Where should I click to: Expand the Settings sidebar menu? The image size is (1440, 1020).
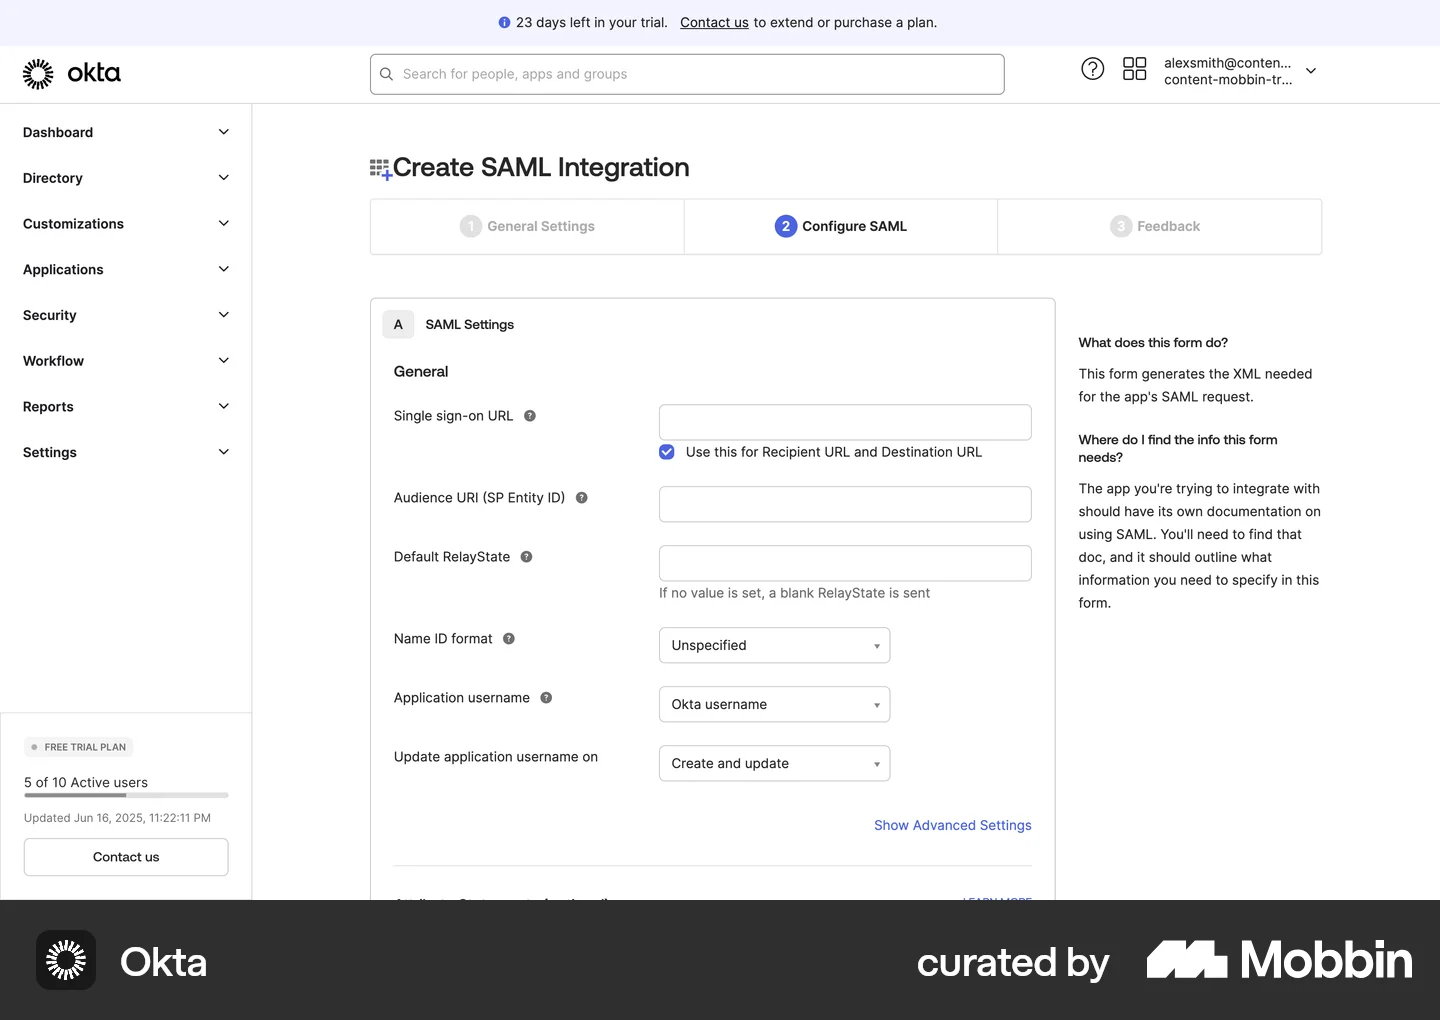click(126, 453)
